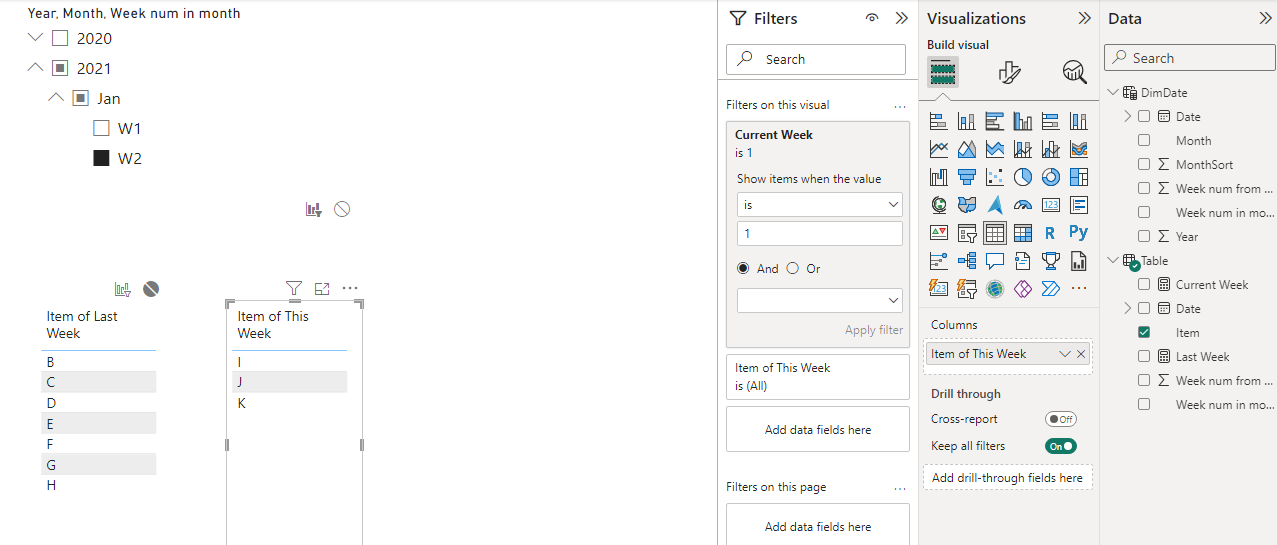Insert an R script visual
This screenshot has width=1277, height=545.
1050,233
